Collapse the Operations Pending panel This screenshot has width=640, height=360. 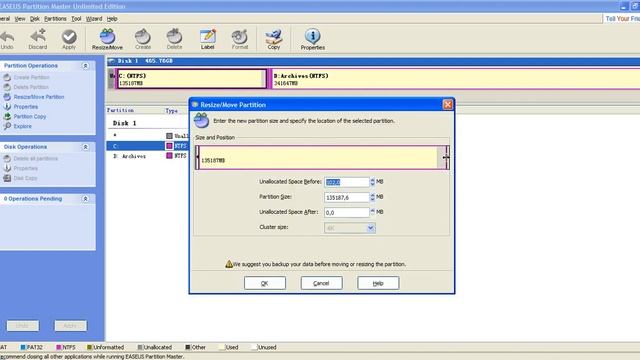click(x=85, y=199)
